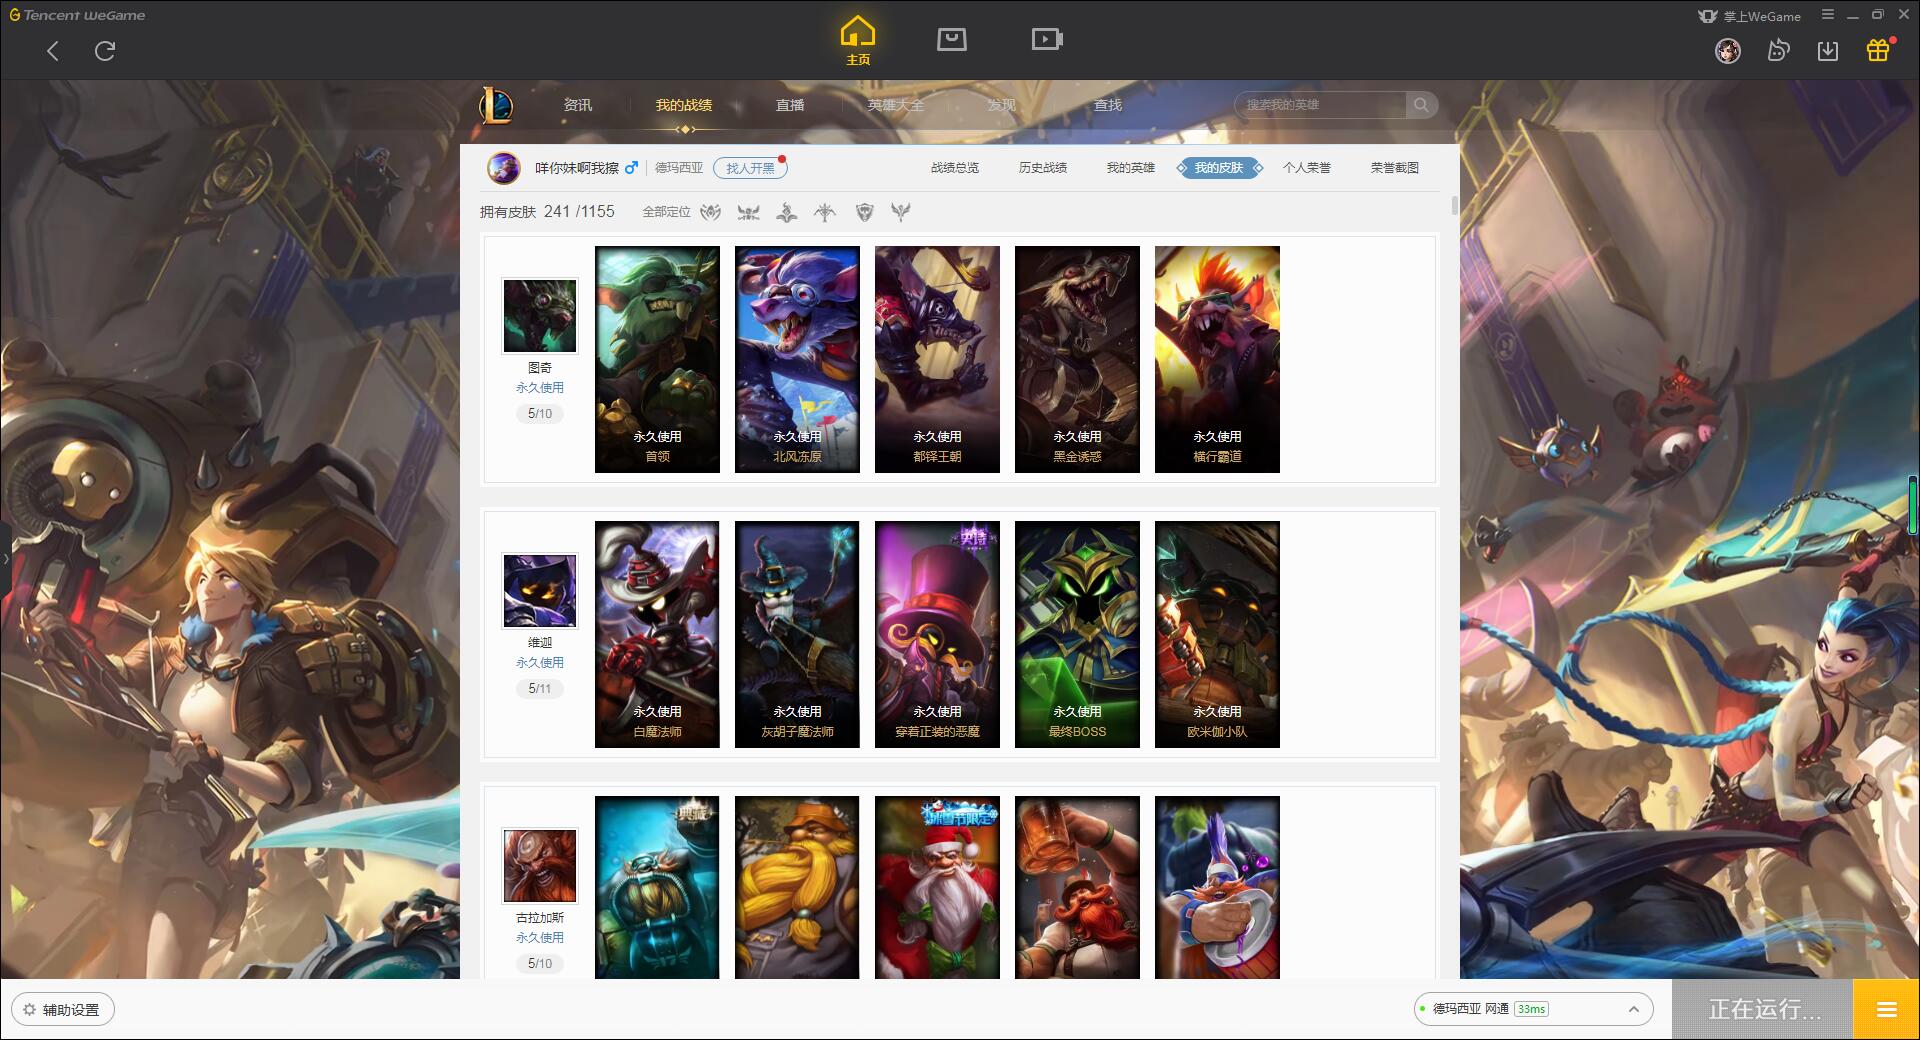Screen dimensions: 1920x1040
Task: Open the 北风冻原 skin card
Action: point(797,359)
